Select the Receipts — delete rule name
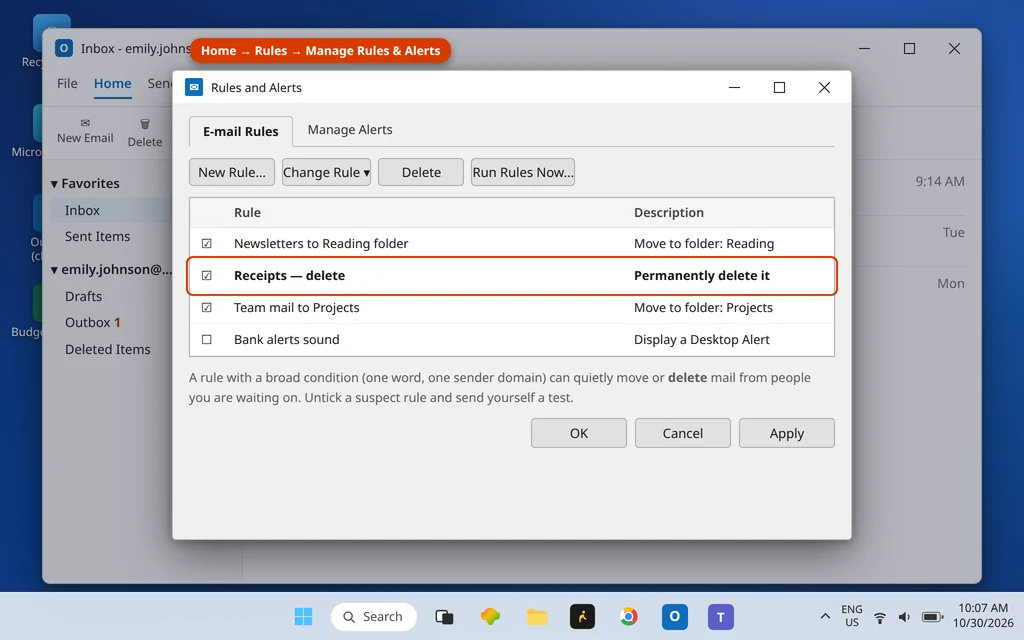This screenshot has width=1024, height=640. click(289, 276)
